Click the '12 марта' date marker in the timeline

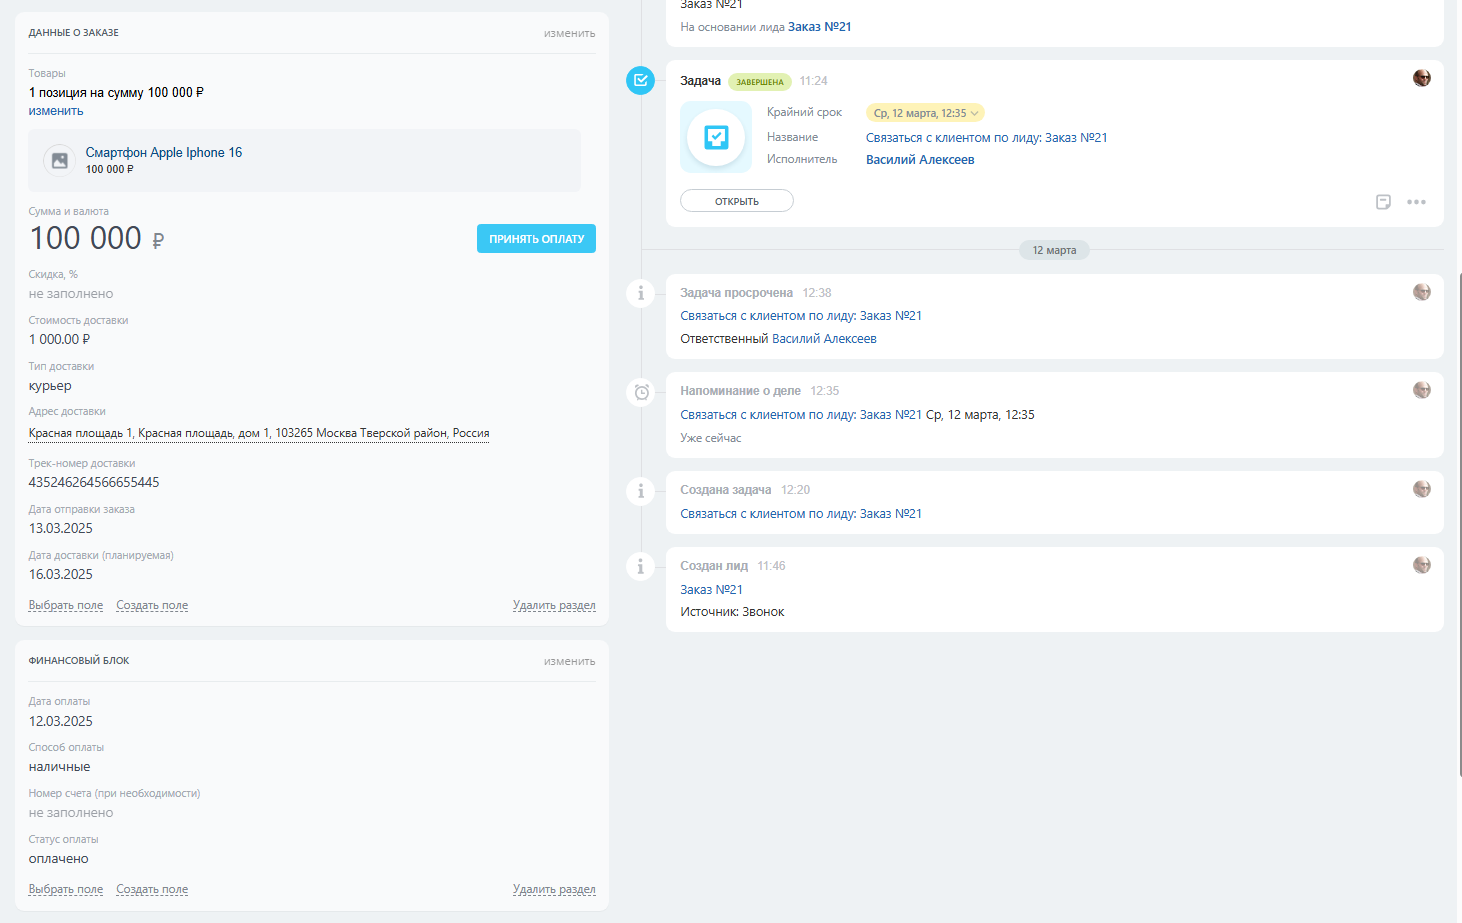click(1054, 250)
